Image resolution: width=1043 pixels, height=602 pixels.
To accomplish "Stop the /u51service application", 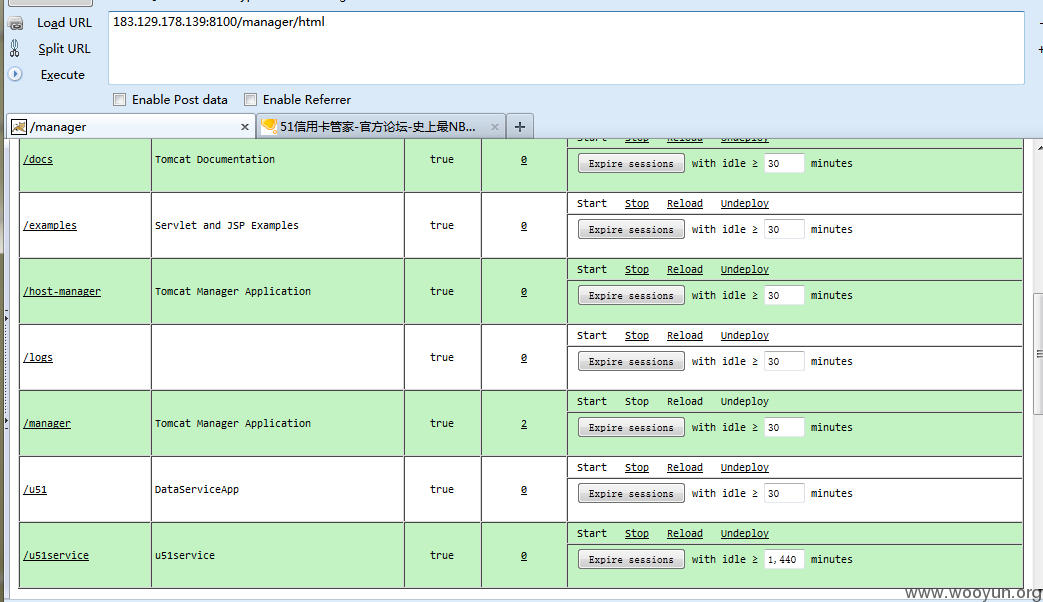I will point(637,533).
